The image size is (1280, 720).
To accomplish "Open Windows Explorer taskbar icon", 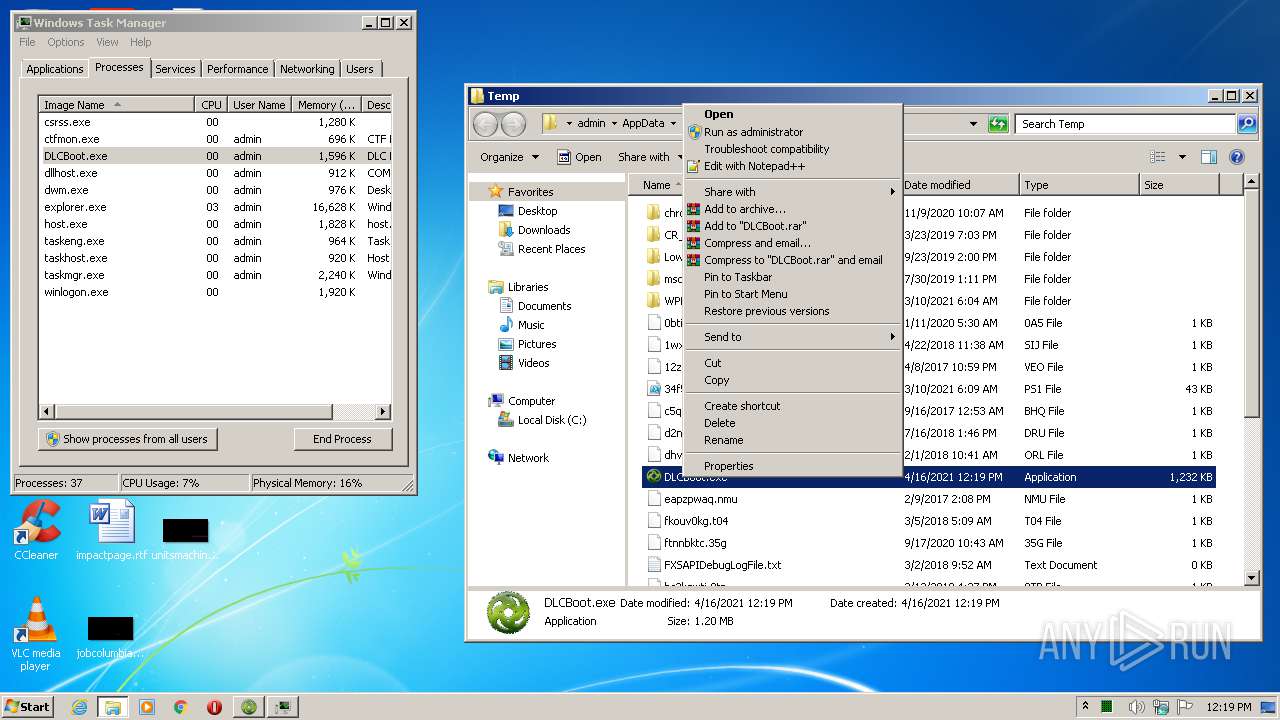I will click(x=113, y=707).
